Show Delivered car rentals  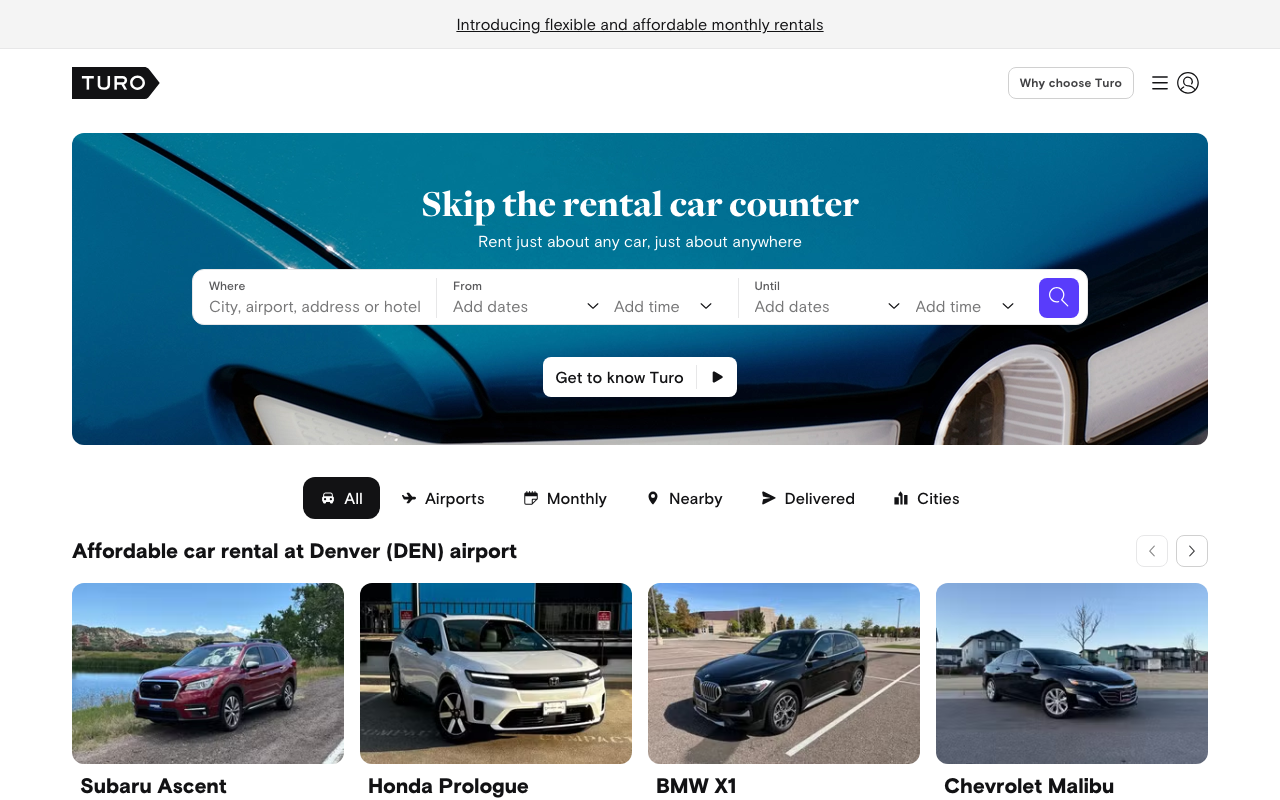pos(808,498)
